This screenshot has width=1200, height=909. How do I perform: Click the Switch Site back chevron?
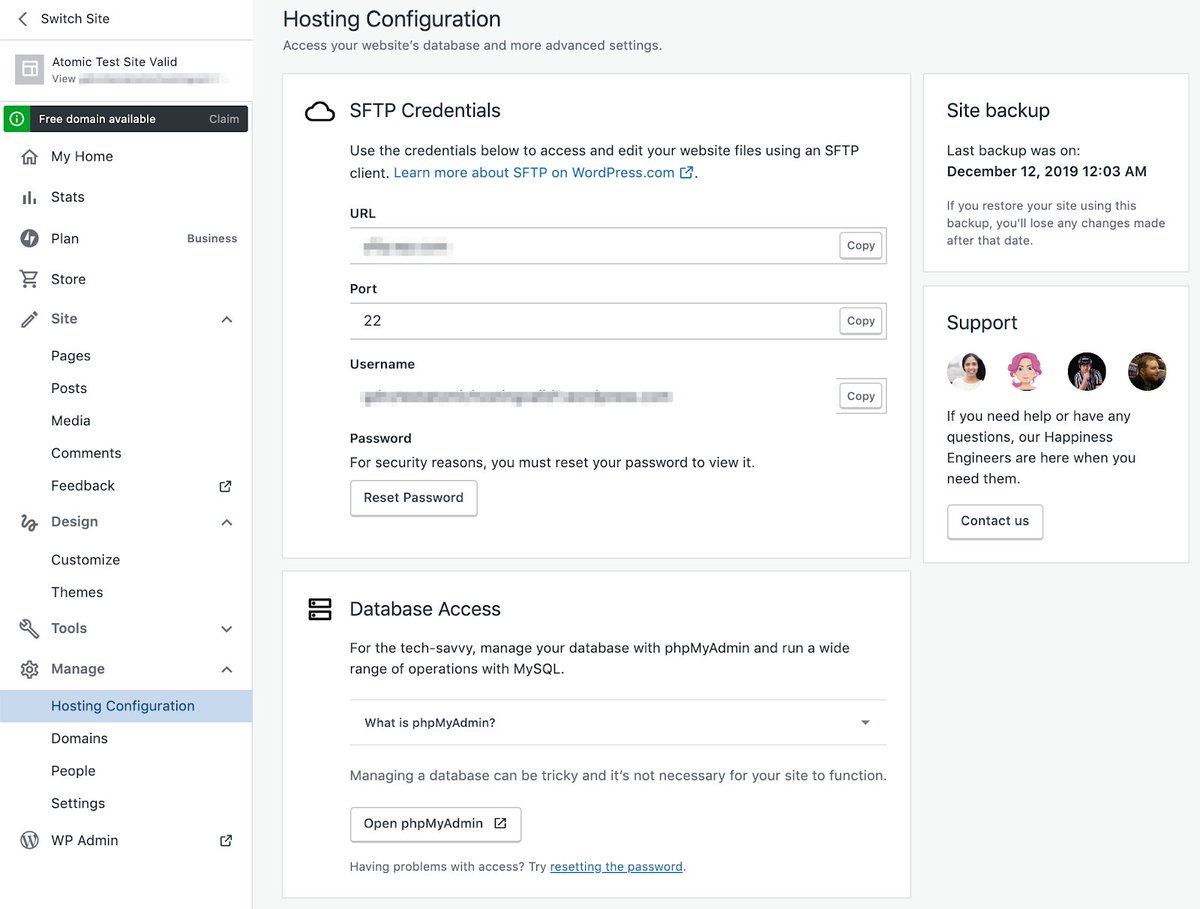coord(23,19)
